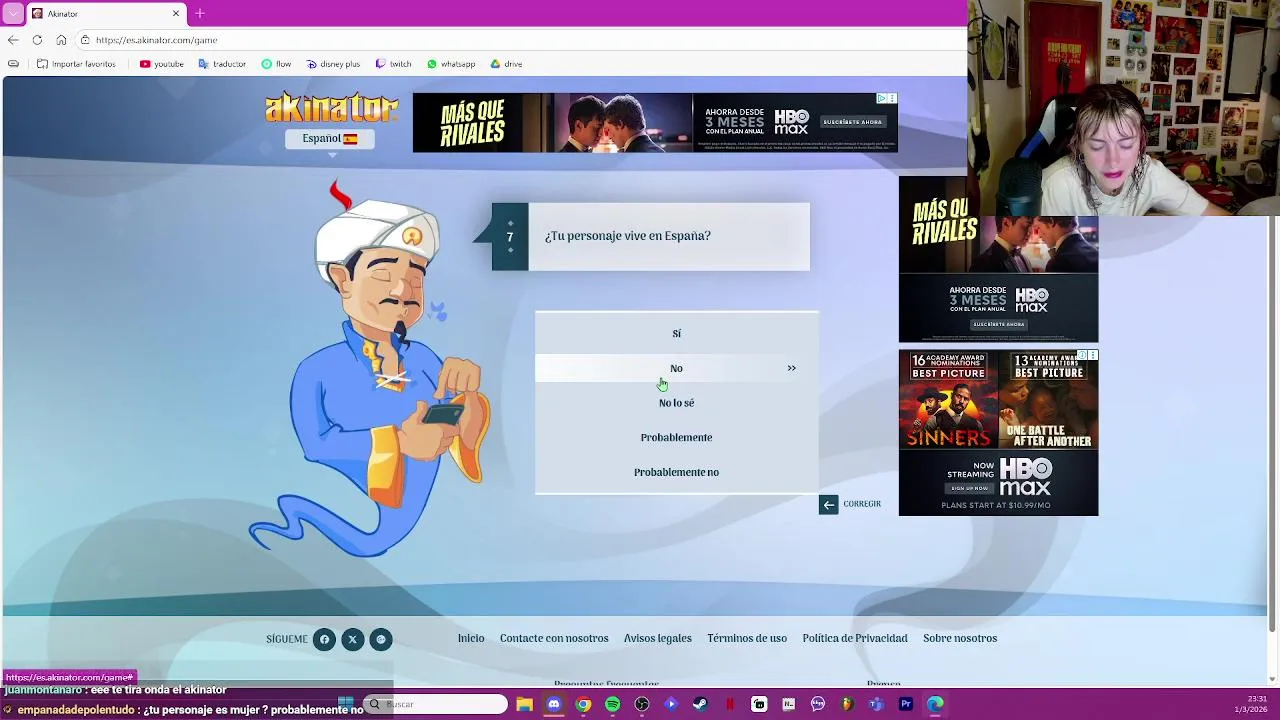1280x720 pixels.
Task: Go to Inicio footer link
Action: [x=471, y=638]
